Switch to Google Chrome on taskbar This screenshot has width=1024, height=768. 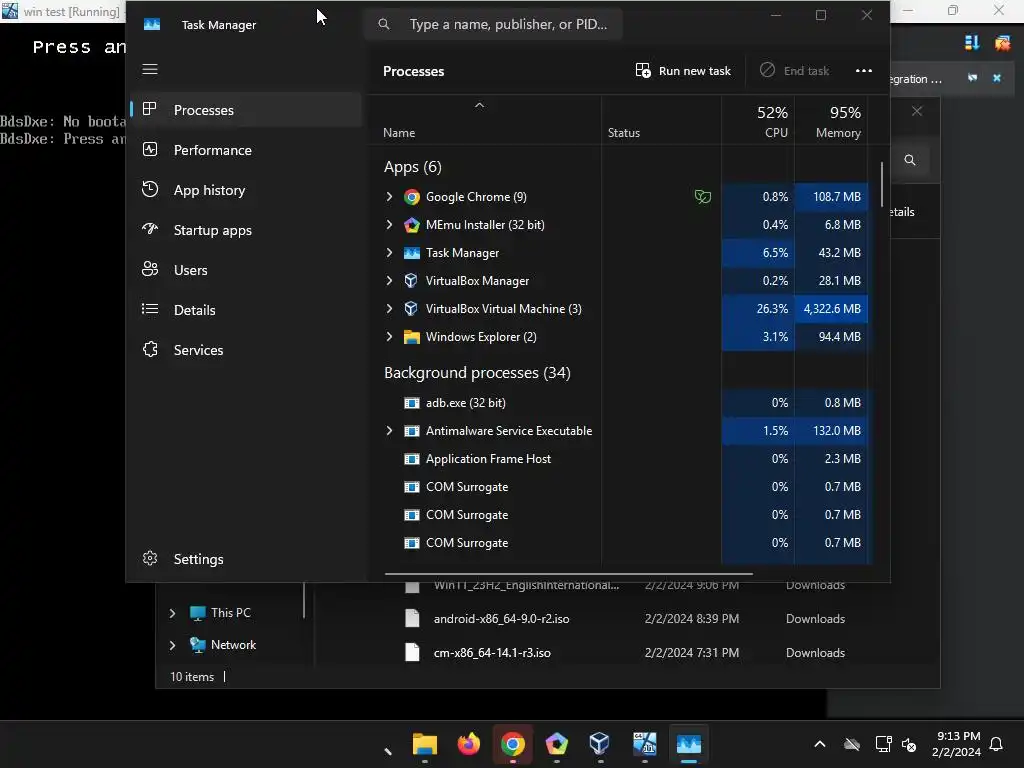pos(513,744)
